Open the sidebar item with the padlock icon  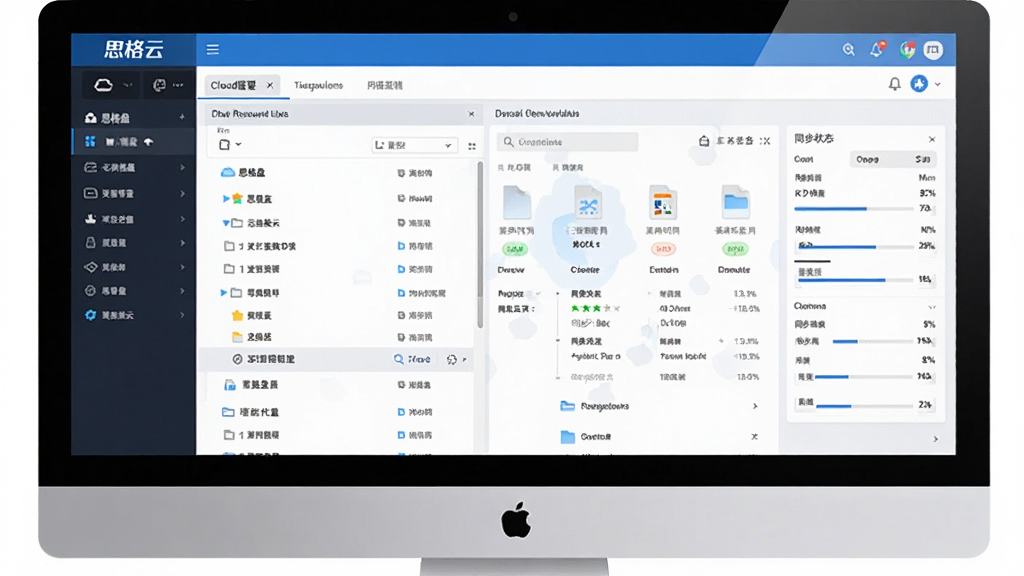click(135, 243)
